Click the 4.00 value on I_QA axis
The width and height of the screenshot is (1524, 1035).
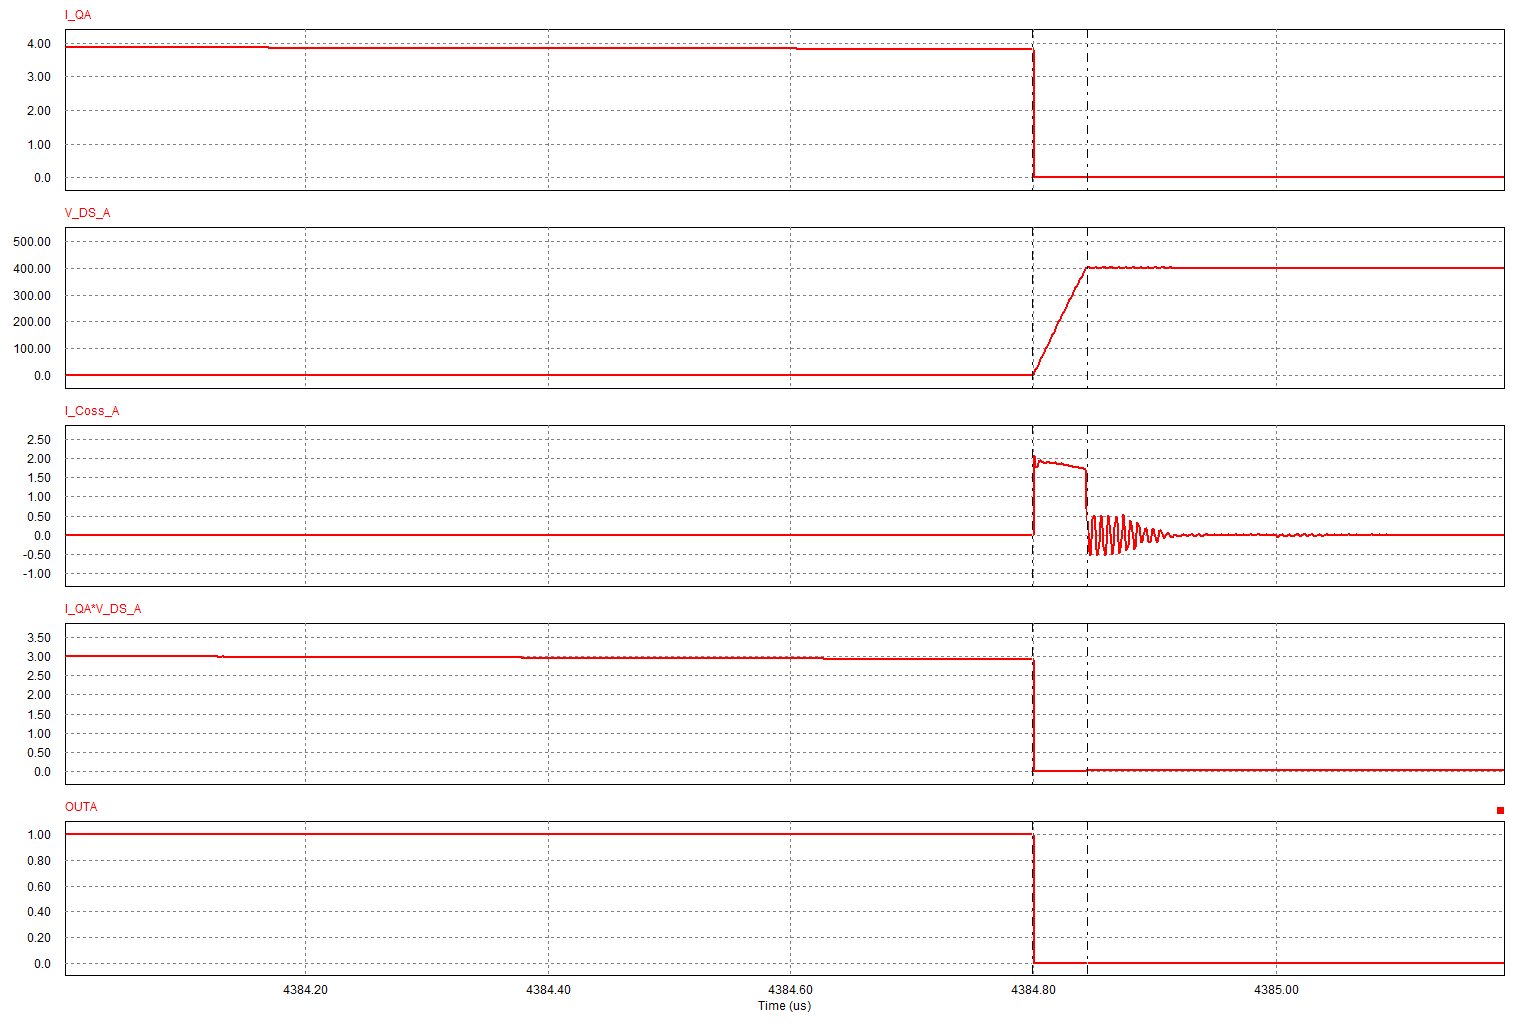point(39,44)
